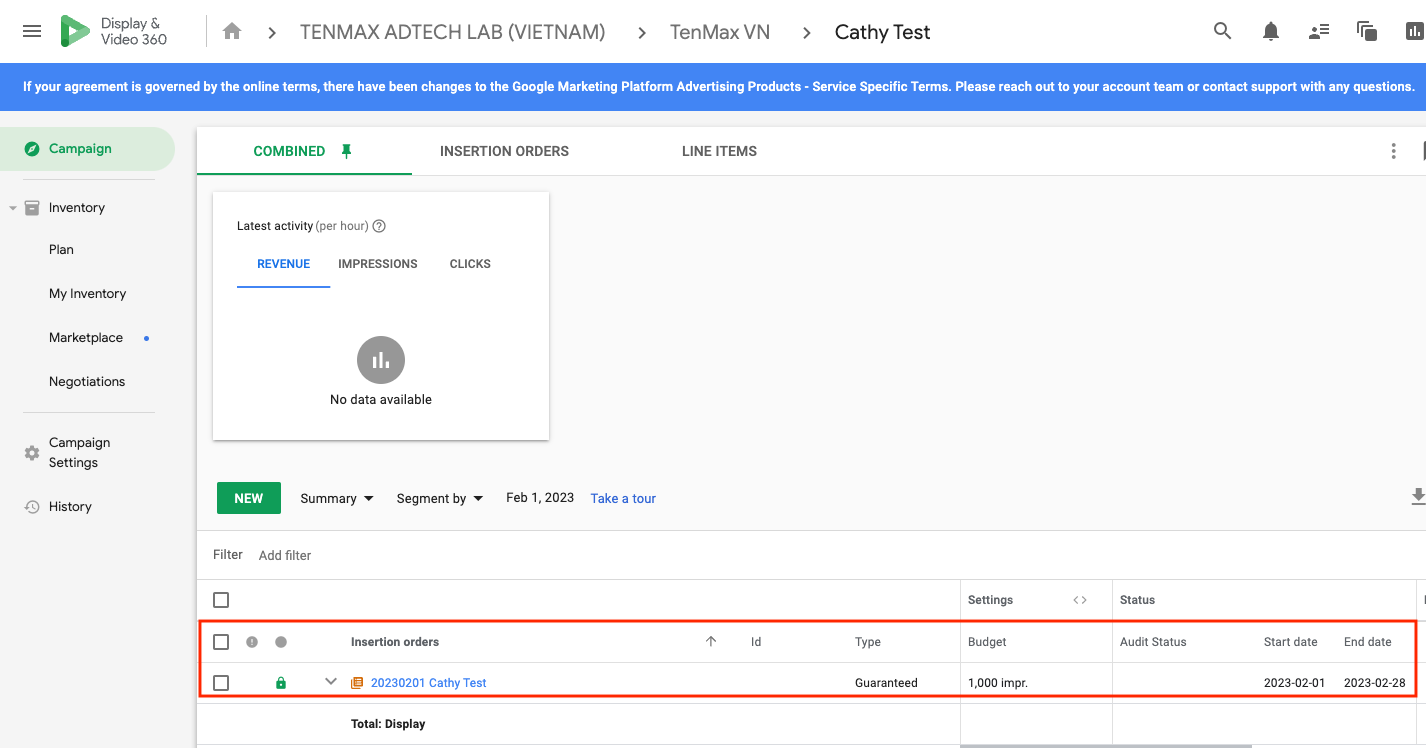Switch to the COMBINED tab
This screenshot has height=748, width=1426.
coord(304,151)
